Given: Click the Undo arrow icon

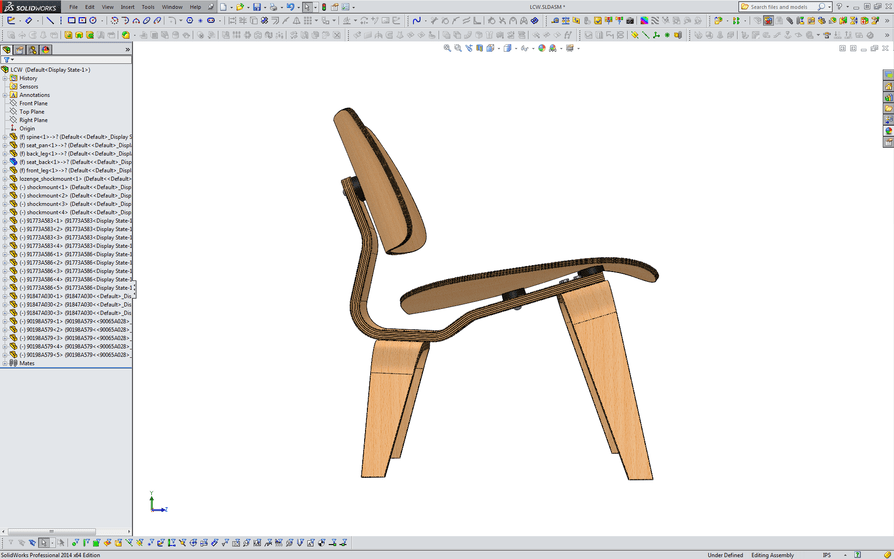Looking at the screenshot, I should pos(290,7).
